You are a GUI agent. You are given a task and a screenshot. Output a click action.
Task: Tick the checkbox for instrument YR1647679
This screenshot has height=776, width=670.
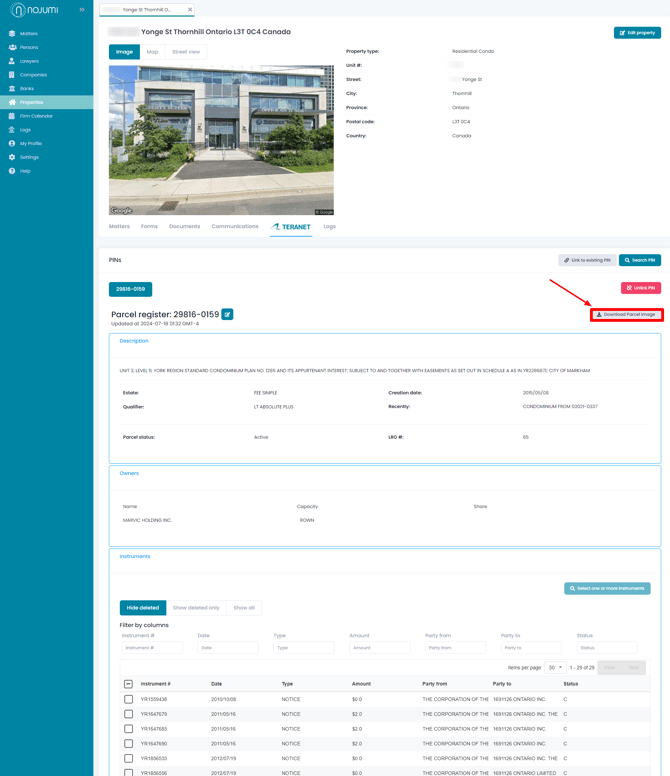click(x=128, y=714)
